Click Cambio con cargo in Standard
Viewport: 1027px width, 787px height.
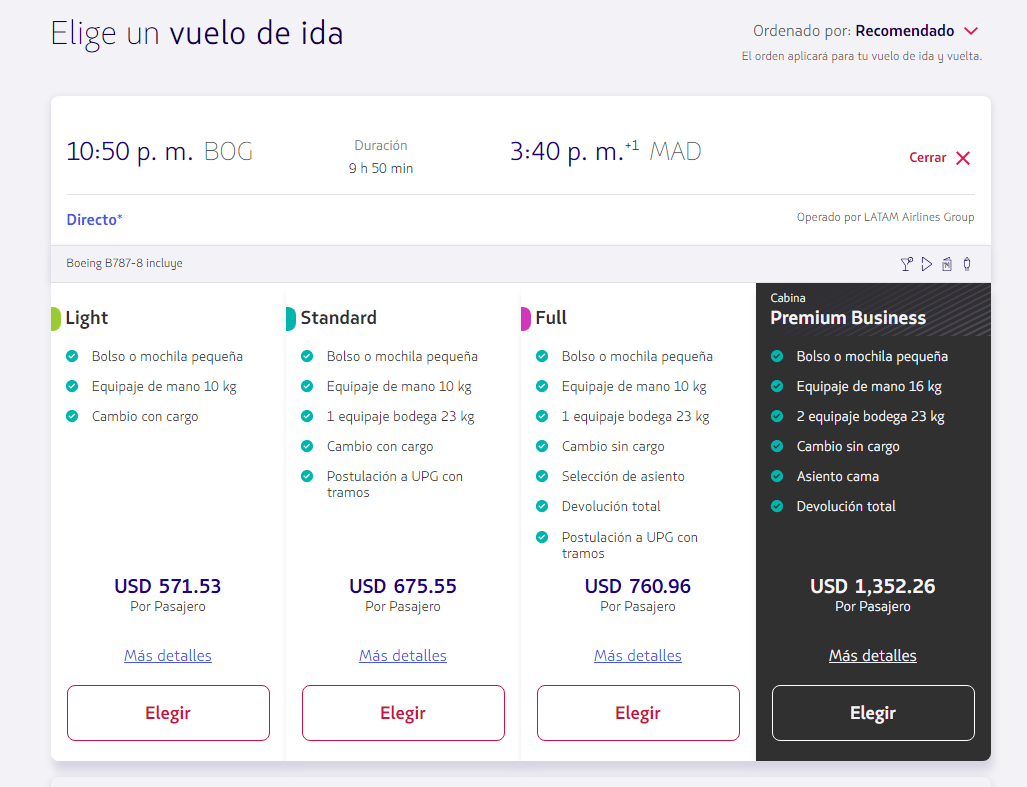coord(380,447)
